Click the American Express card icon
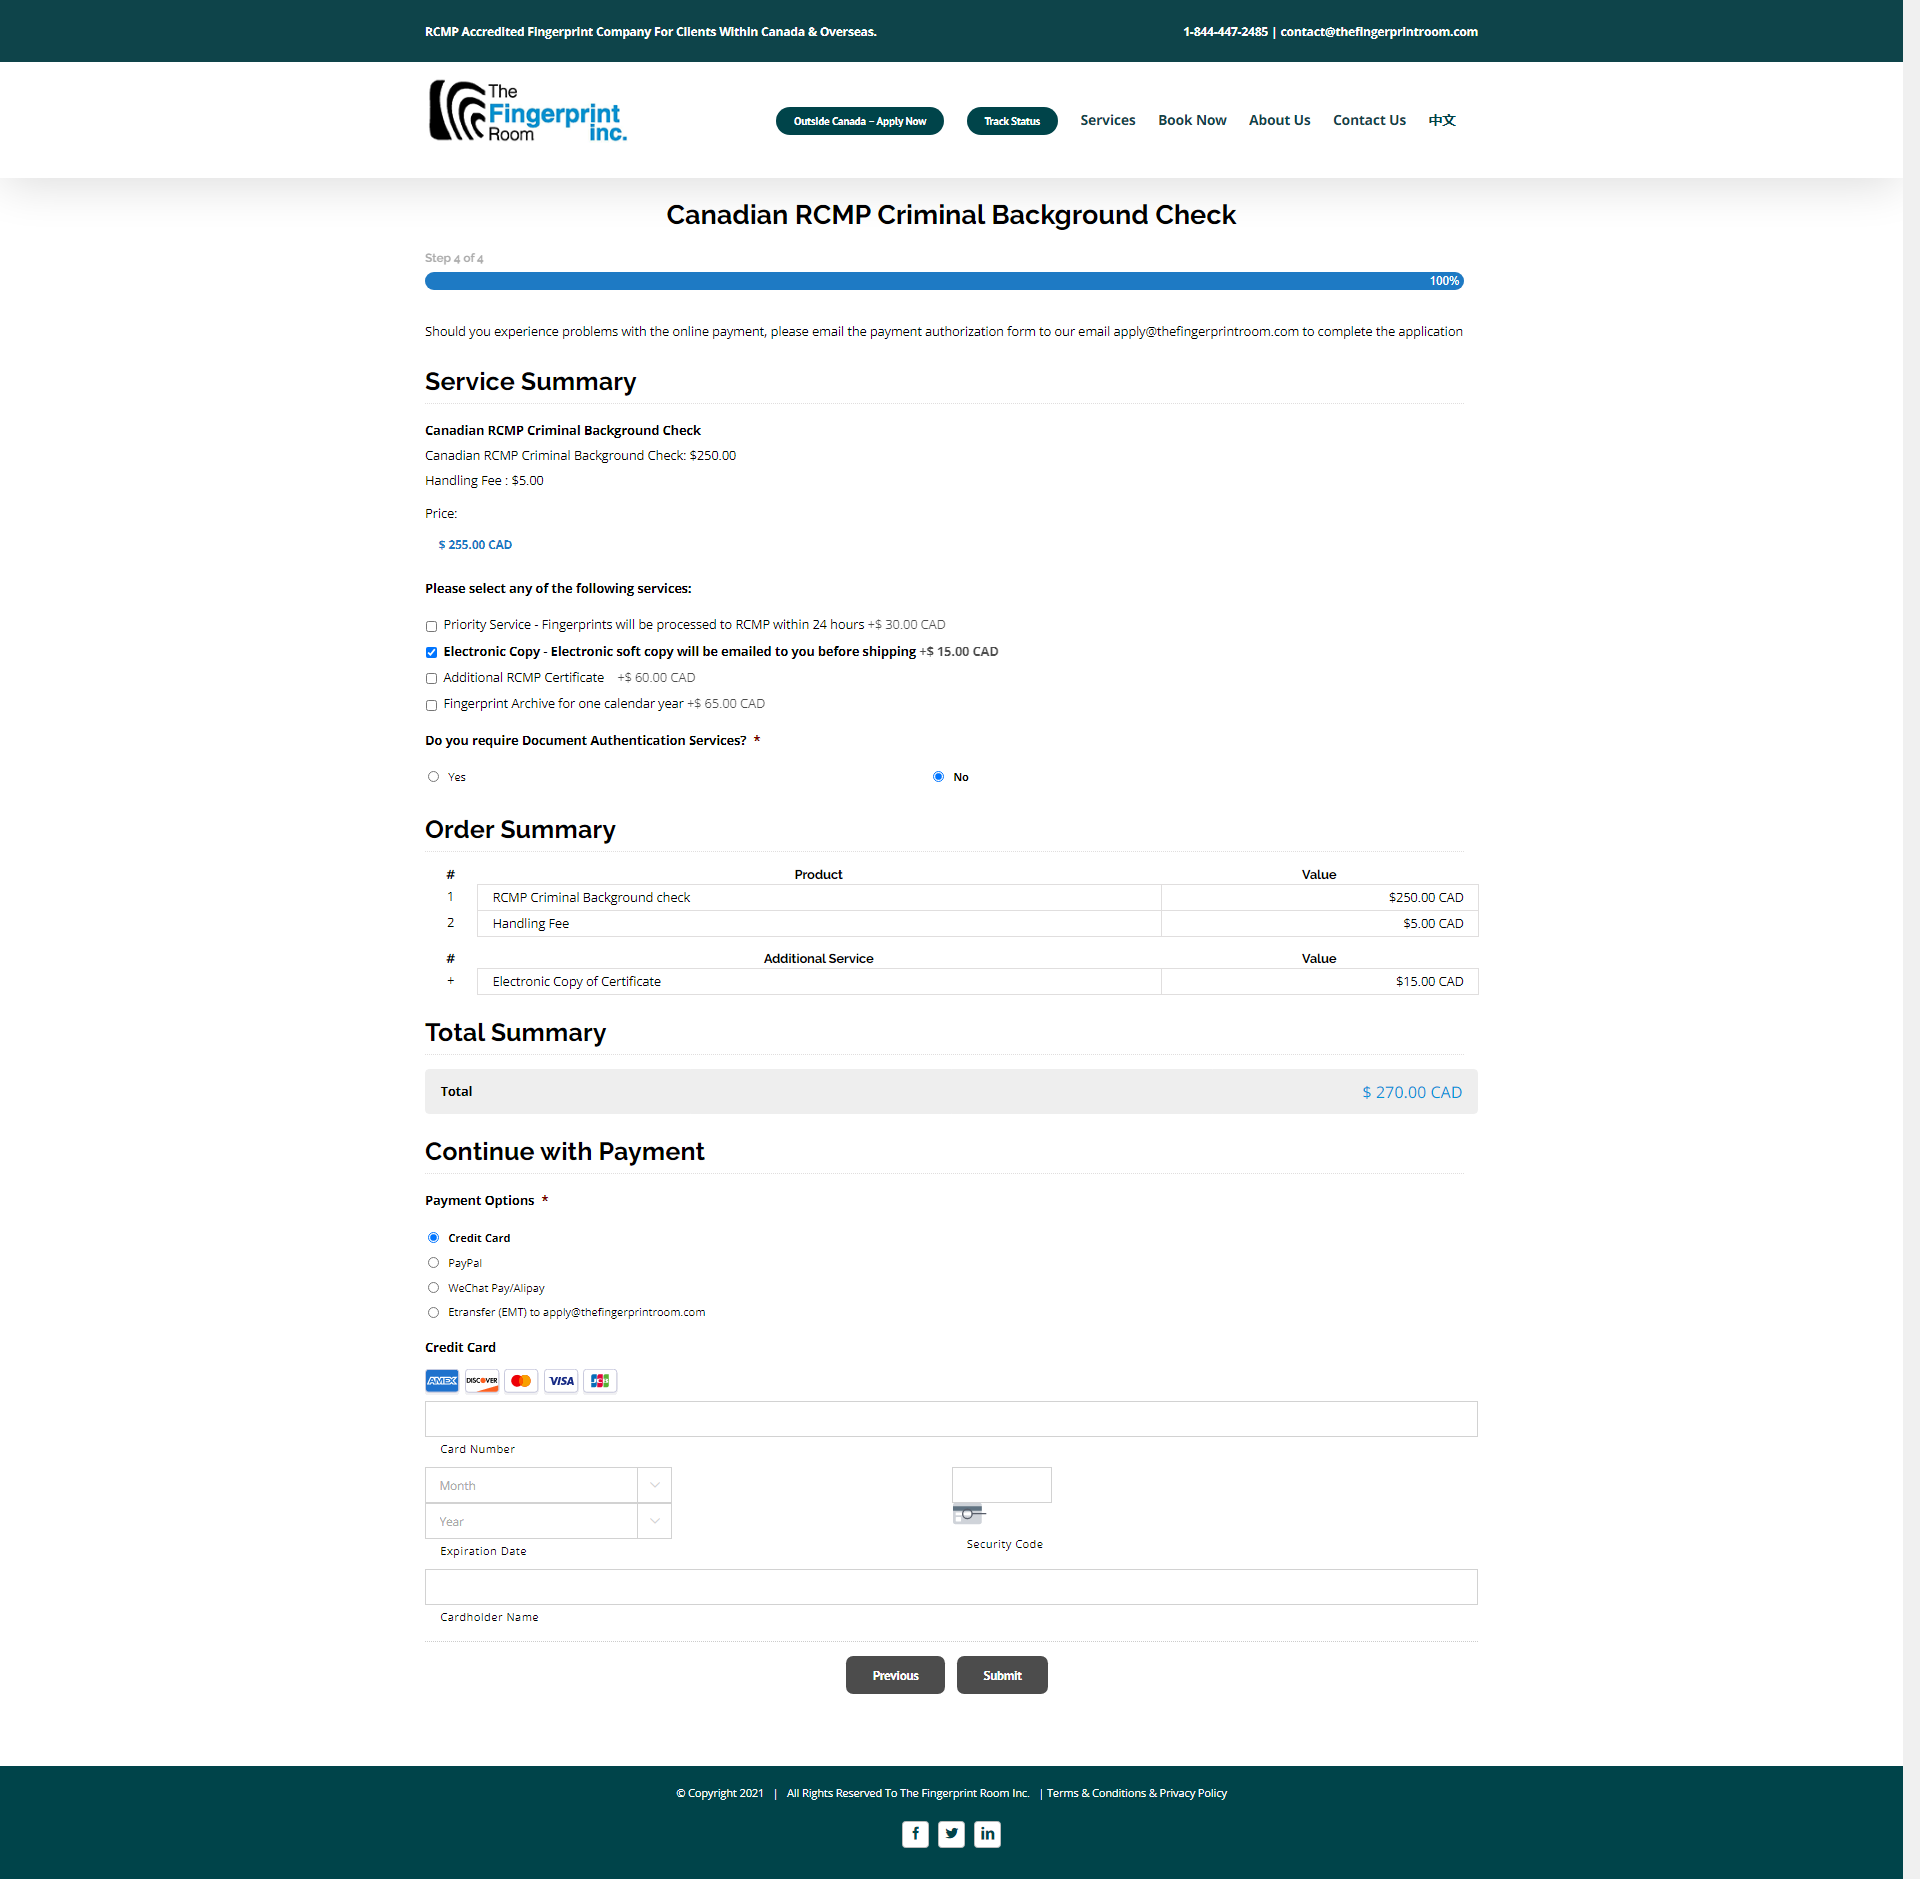1920x1879 pixels. 442,1381
